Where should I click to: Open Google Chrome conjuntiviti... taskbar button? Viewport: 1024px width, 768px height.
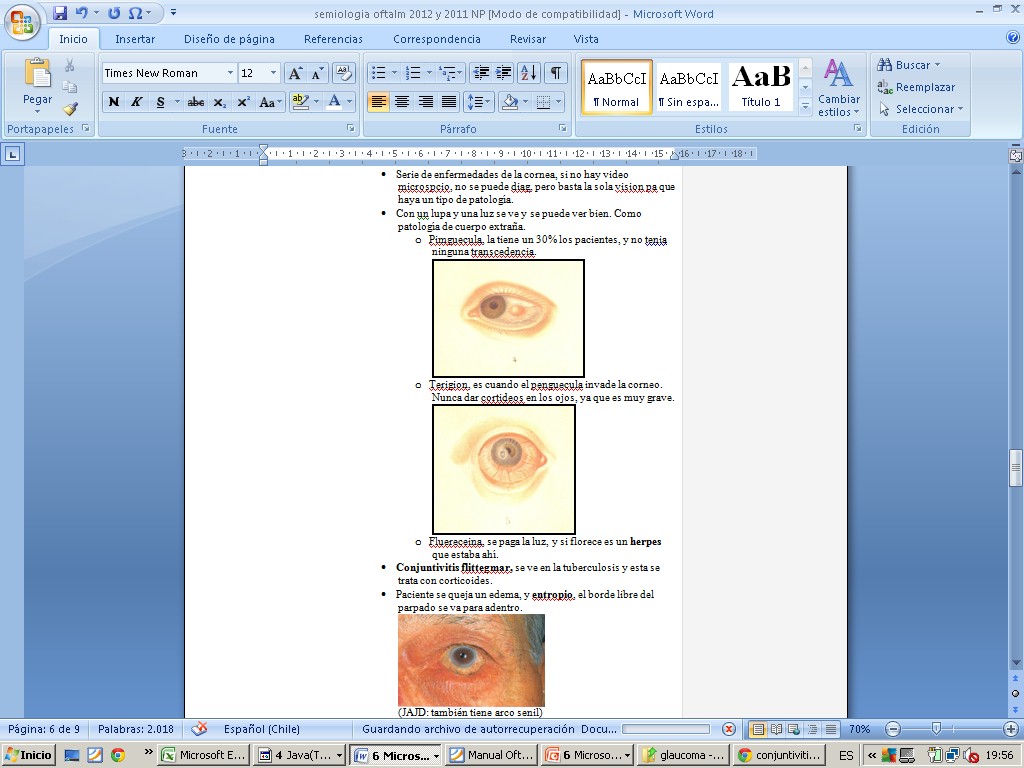pyautogui.click(x=779, y=755)
